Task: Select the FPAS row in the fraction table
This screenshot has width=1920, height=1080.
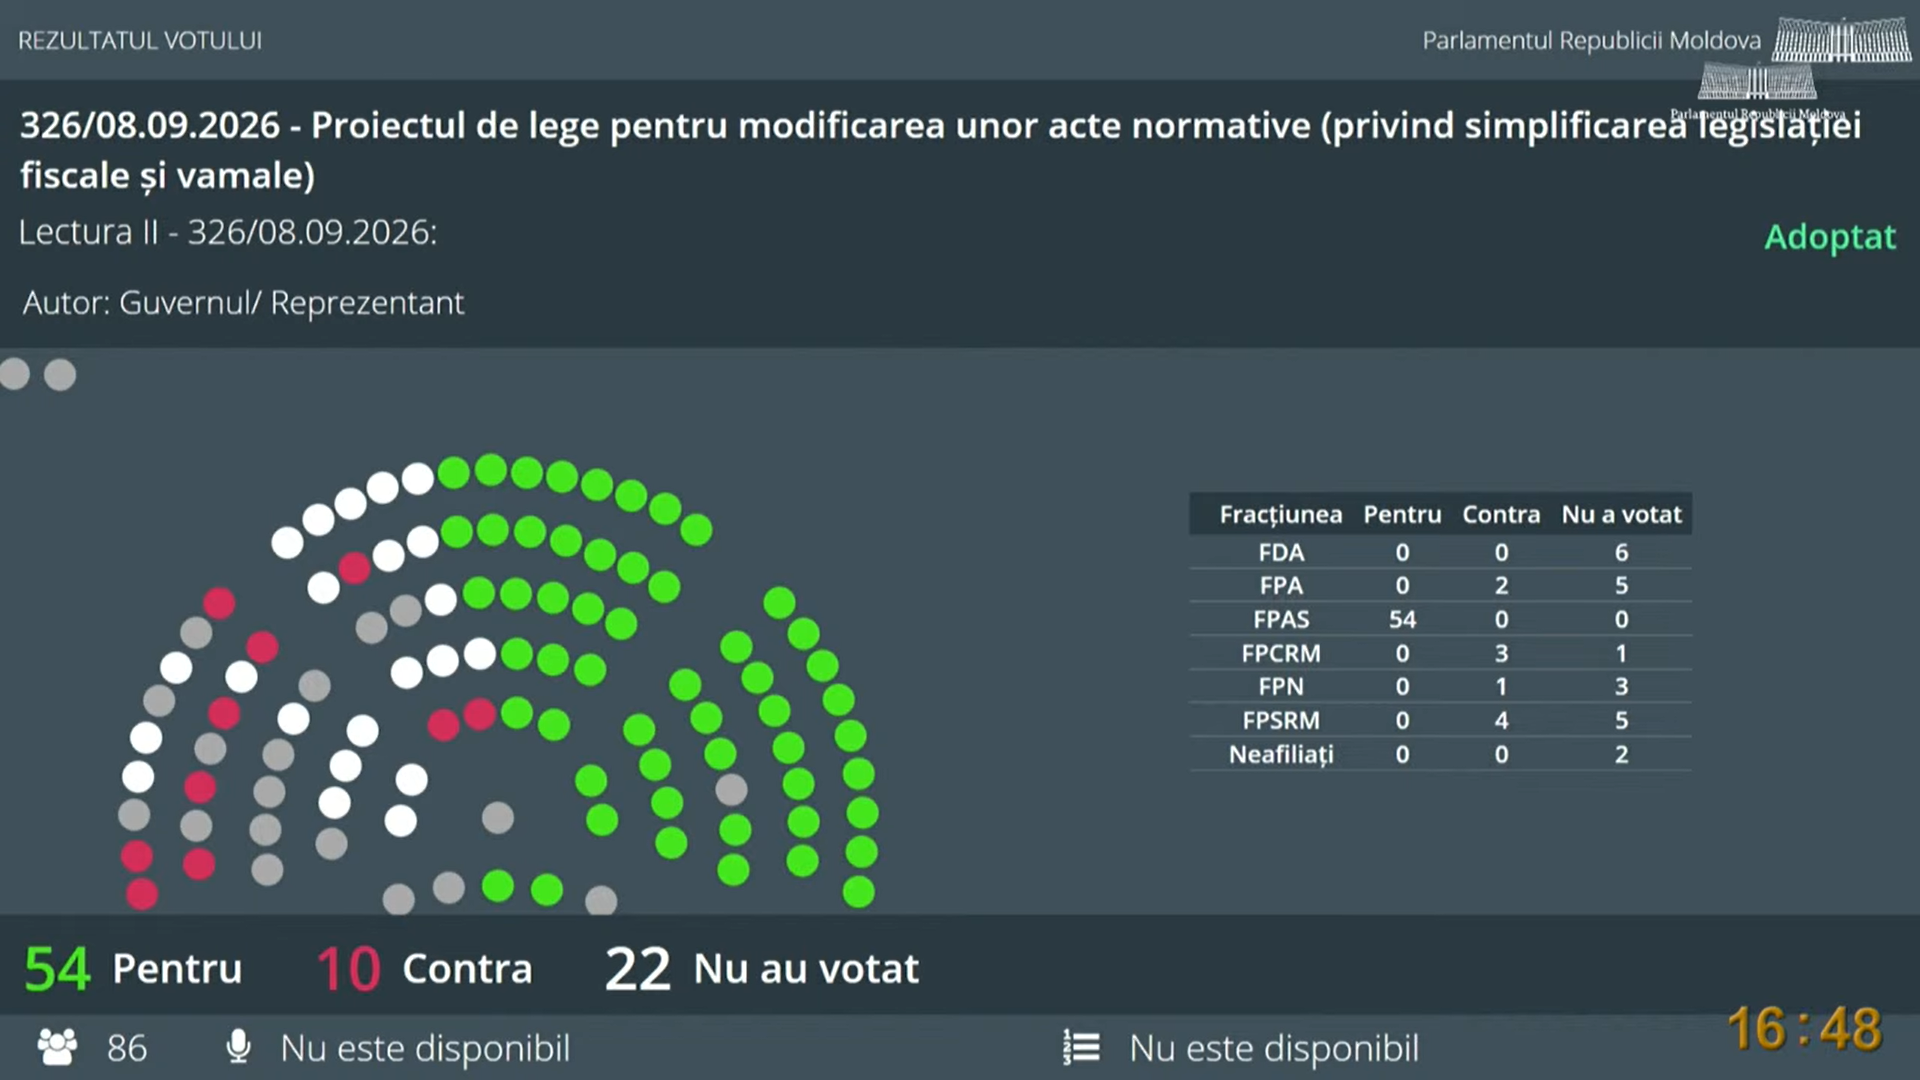Action: pos(1440,619)
